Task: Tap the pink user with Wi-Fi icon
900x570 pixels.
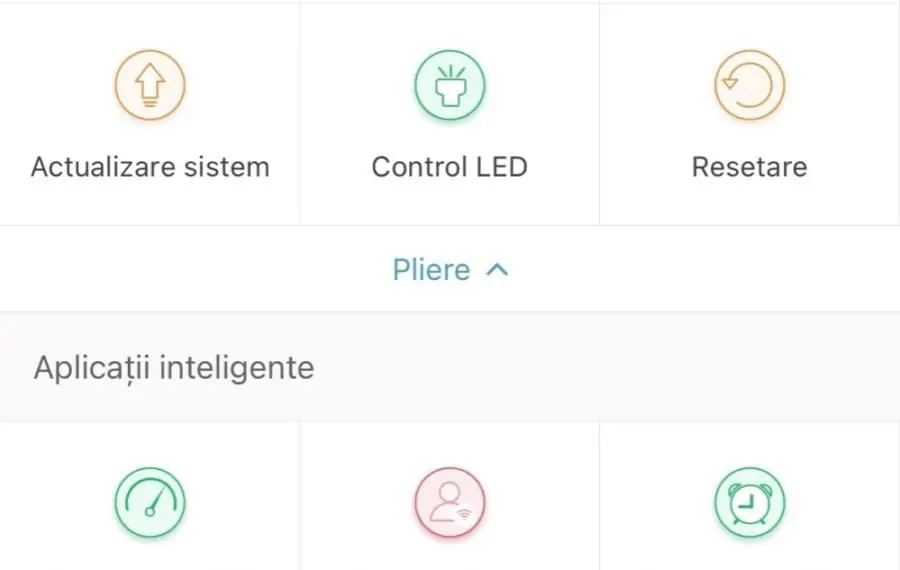Action: (x=450, y=503)
